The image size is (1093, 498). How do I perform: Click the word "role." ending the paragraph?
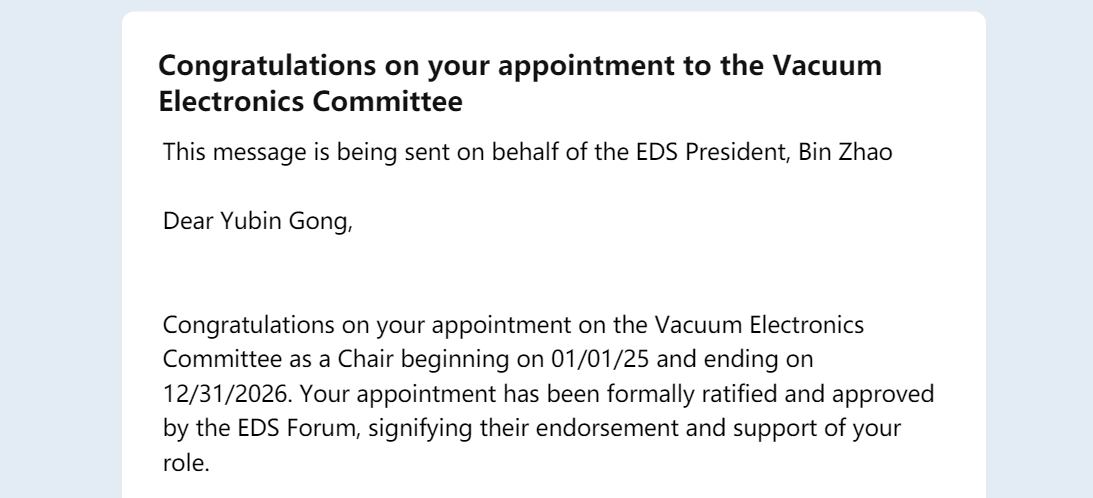185,462
